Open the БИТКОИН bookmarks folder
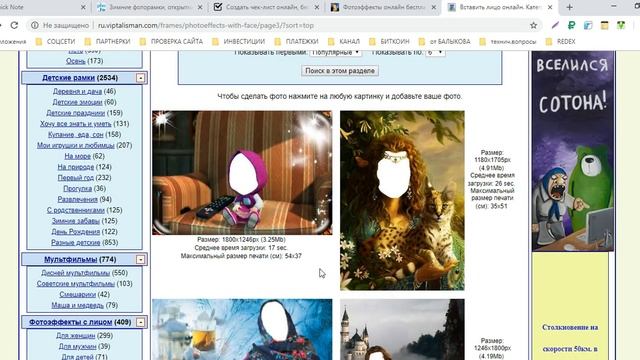 [389, 41]
